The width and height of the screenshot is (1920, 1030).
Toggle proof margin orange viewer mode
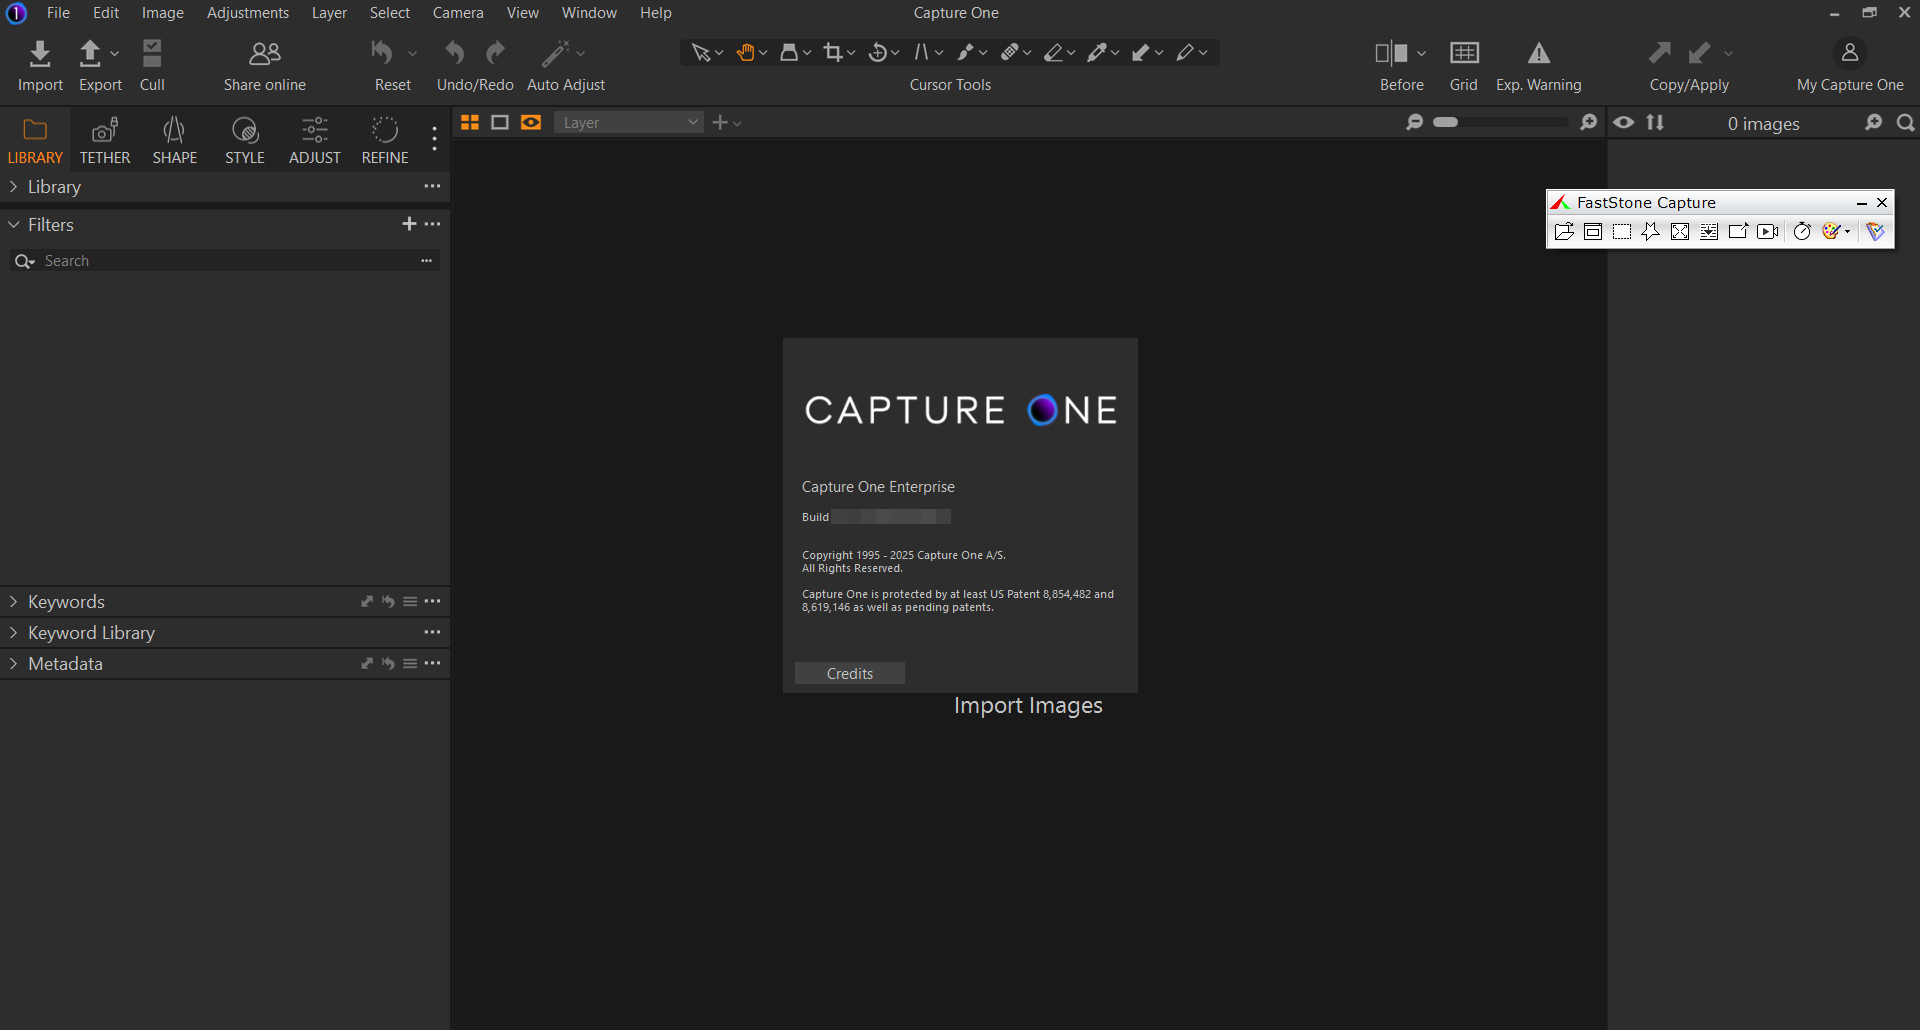point(531,123)
